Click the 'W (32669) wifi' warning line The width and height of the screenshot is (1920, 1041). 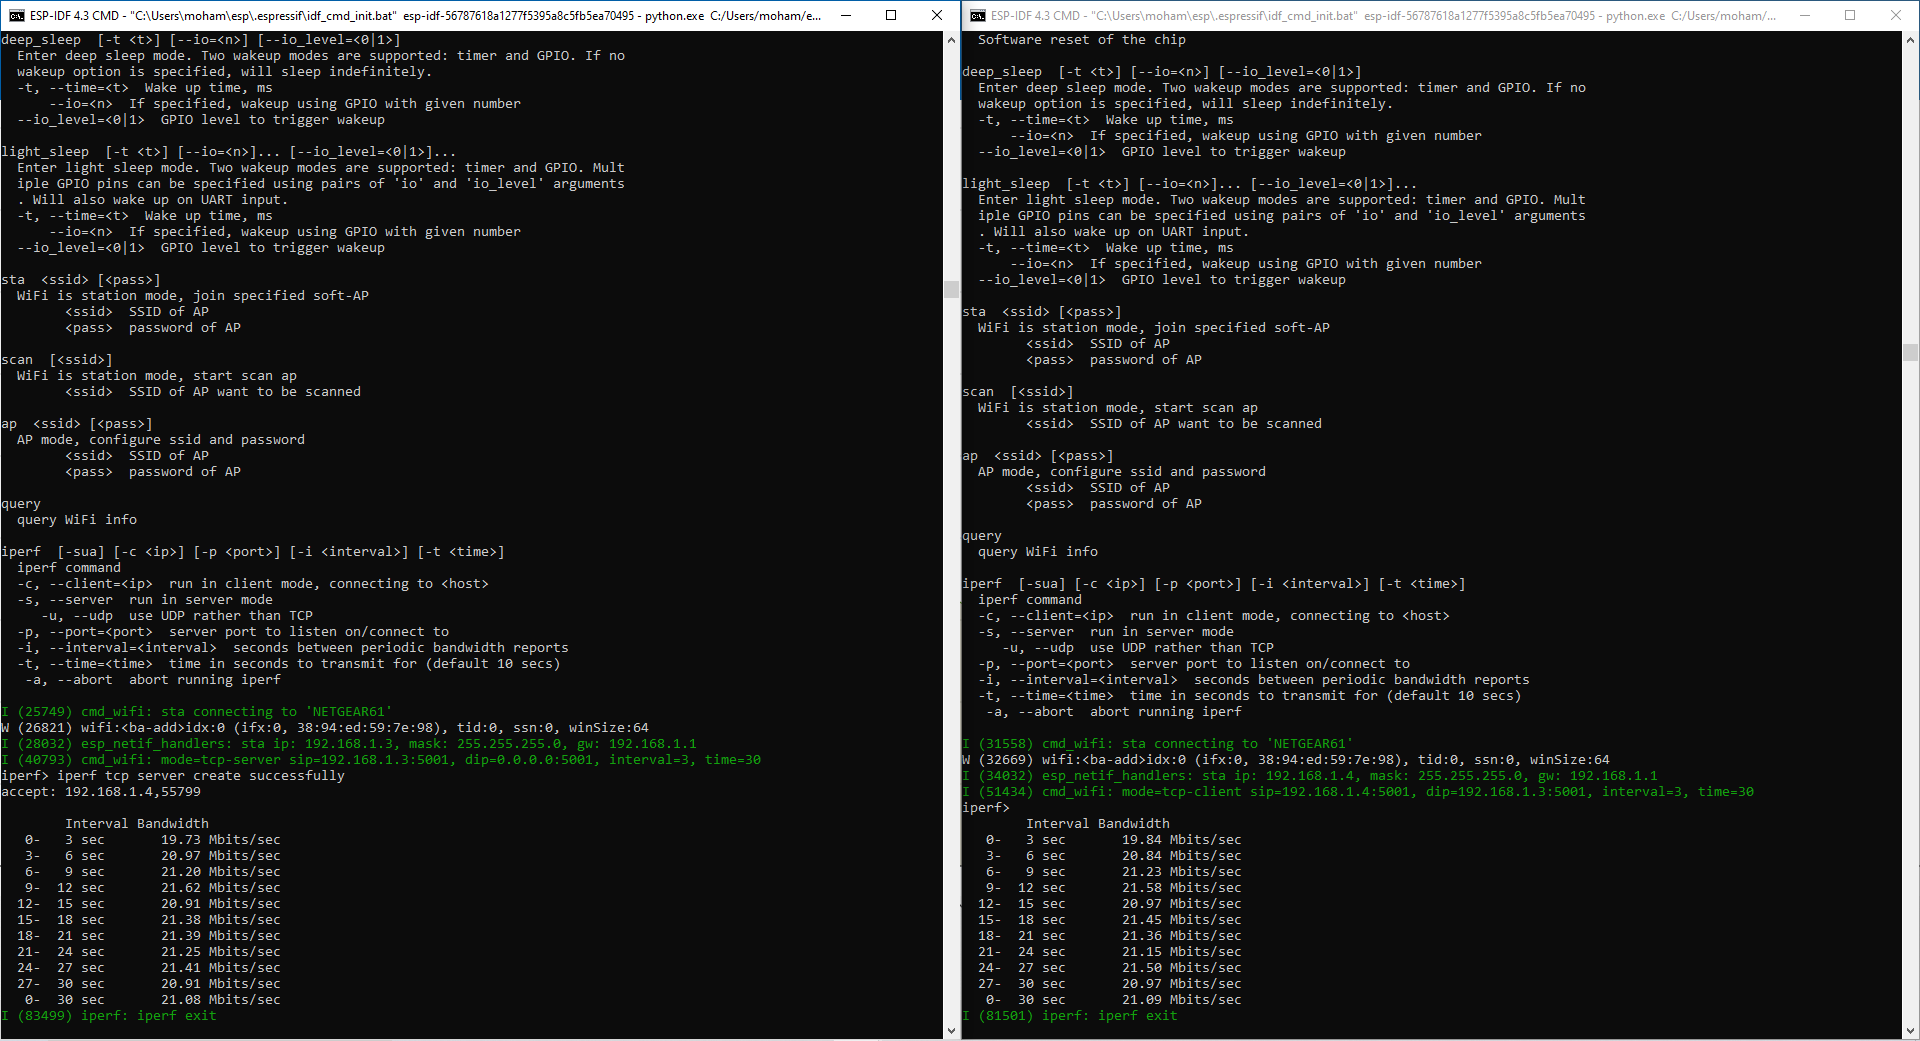tap(1286, 760)
